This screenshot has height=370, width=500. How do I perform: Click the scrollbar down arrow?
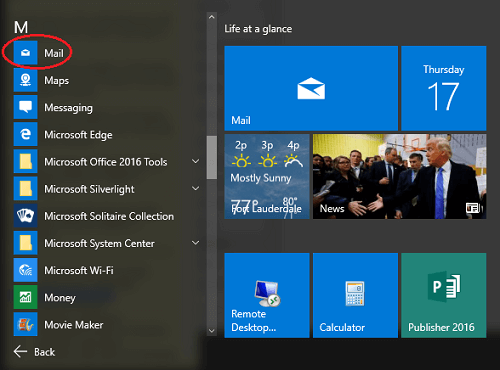click(x=211, y=331)
